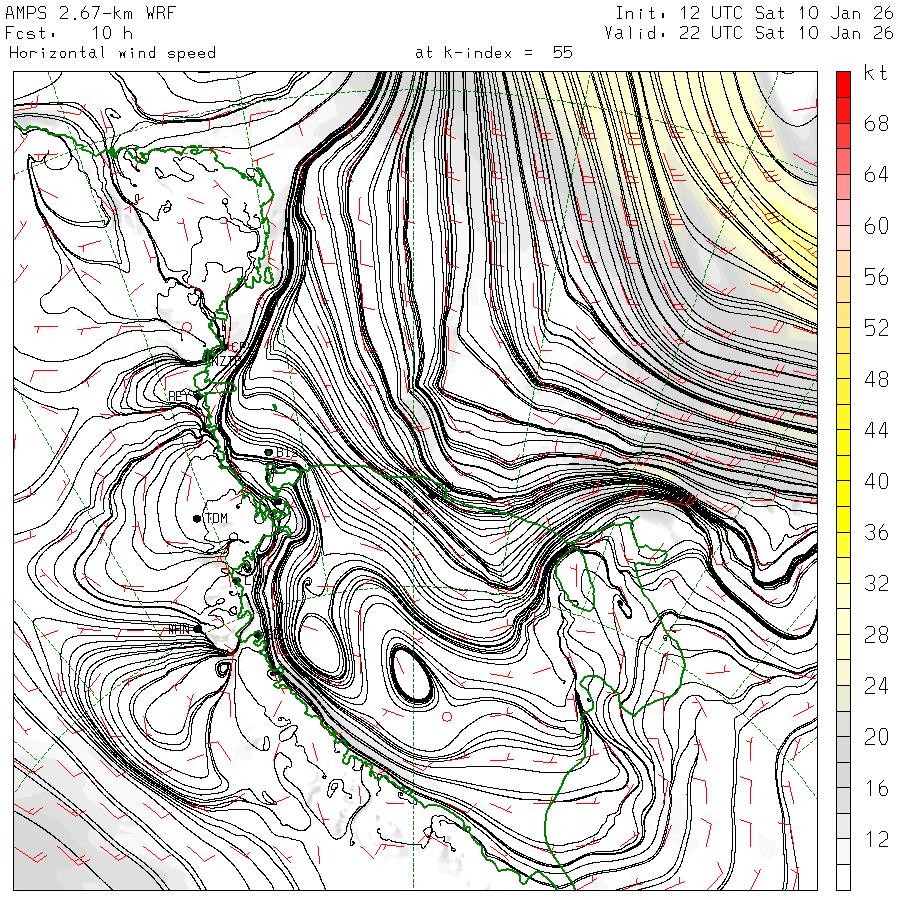
Task: Click the 28 value on the color scale
Action: 876,635
